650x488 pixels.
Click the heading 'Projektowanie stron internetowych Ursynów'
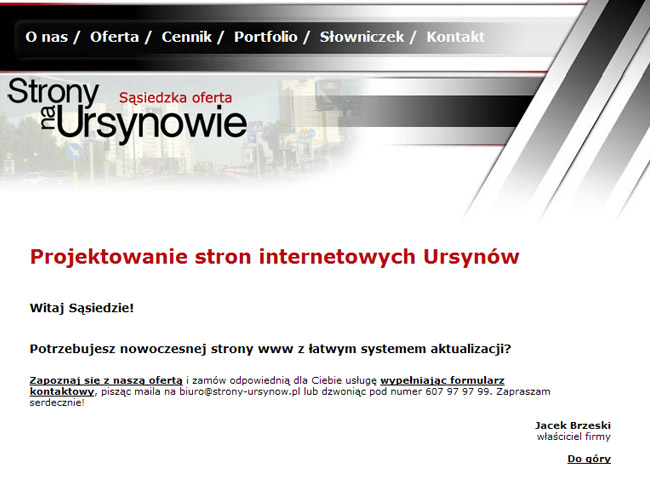point(274,257)
